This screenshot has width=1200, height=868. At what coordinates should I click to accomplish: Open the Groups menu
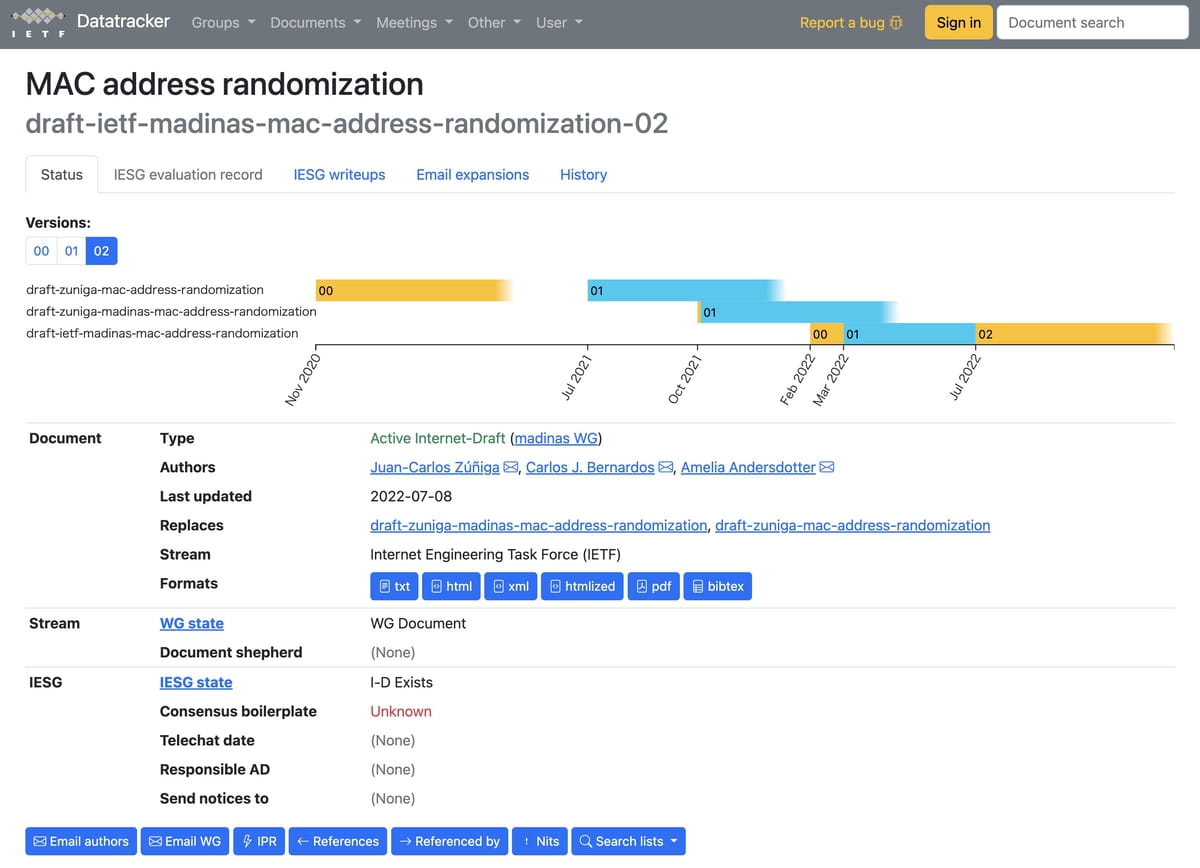pyautogui.click(x=223, y=23)
